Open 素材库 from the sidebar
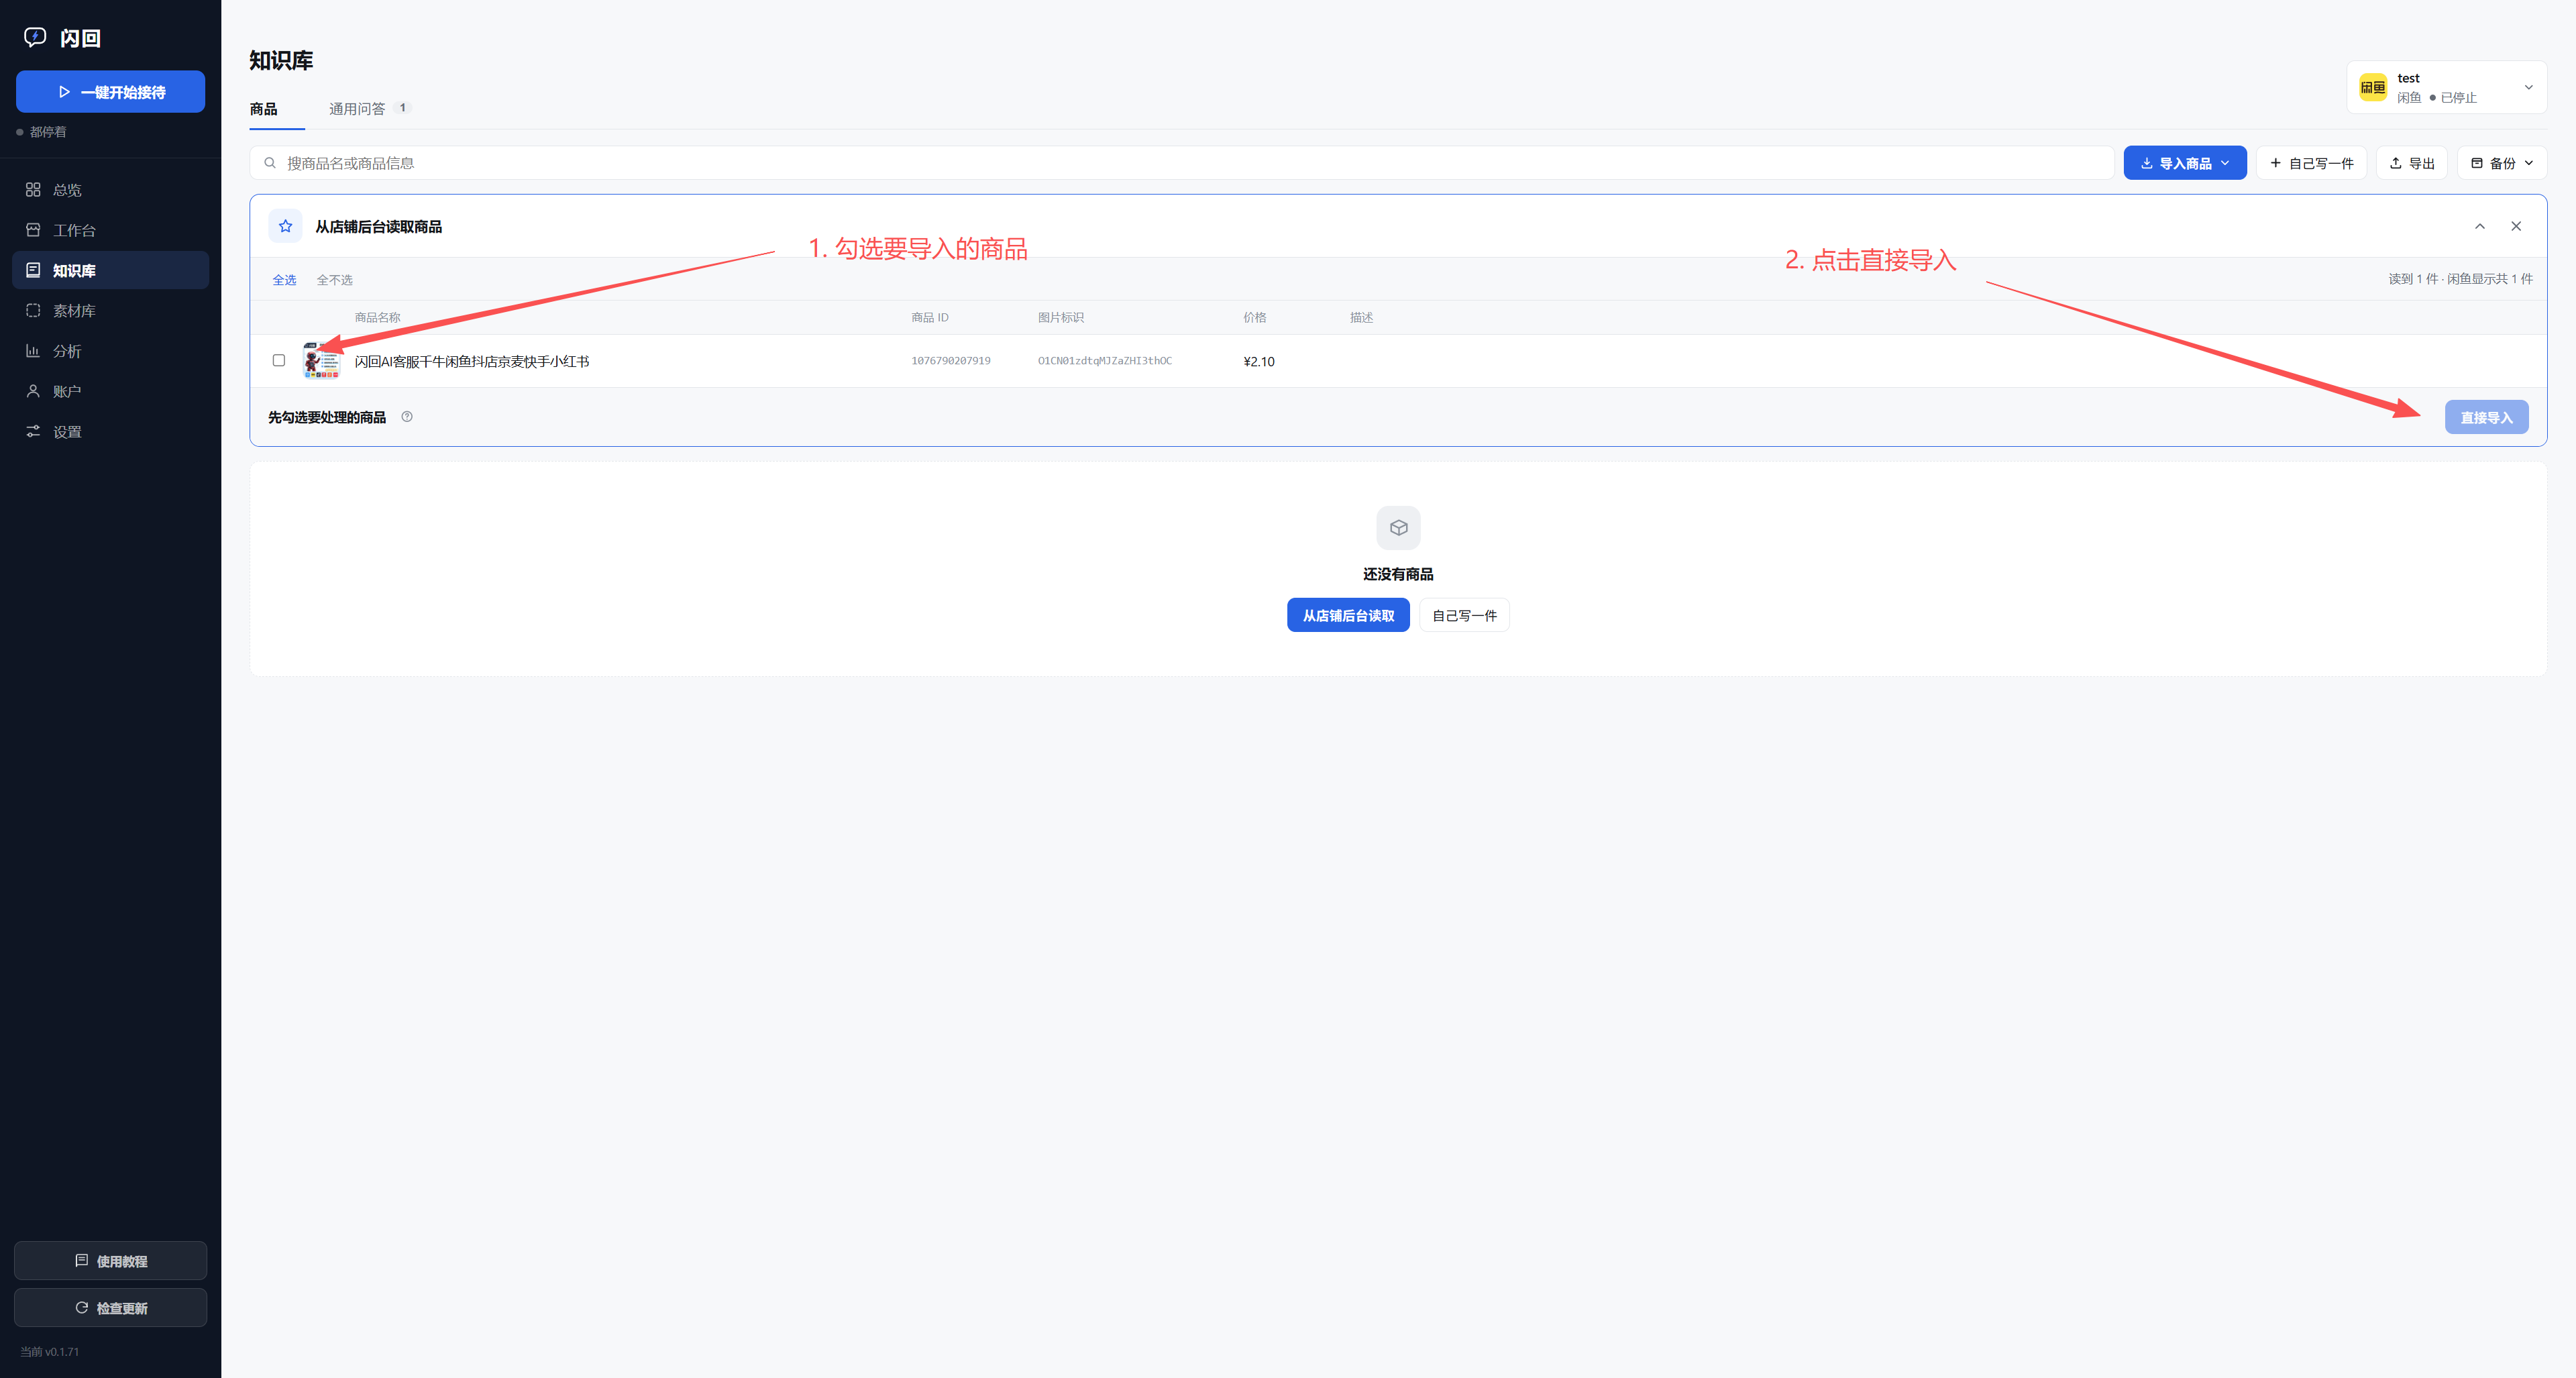Screen dimensions: 2576x1378 (111, 311)
